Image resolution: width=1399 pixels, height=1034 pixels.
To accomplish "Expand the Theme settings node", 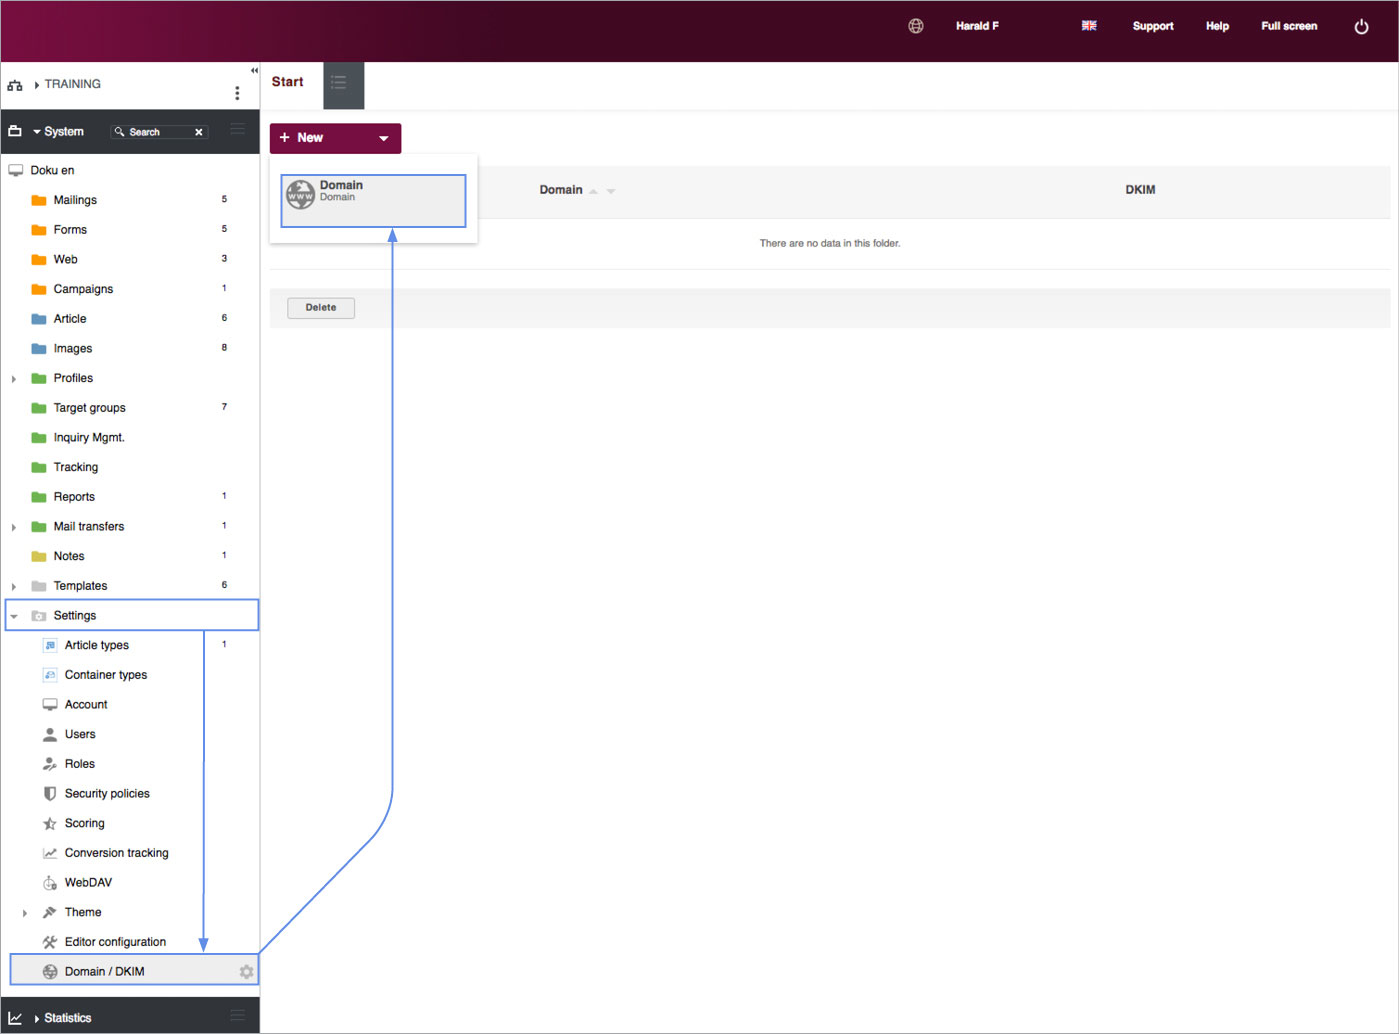I will (25, 913).
